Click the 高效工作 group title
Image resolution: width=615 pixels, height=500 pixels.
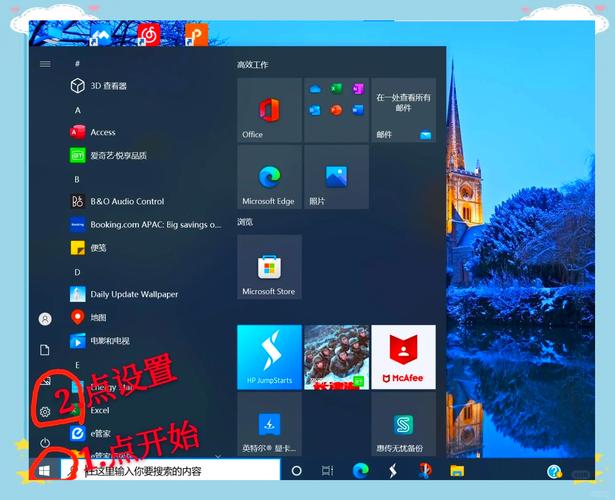click(253, 65)
